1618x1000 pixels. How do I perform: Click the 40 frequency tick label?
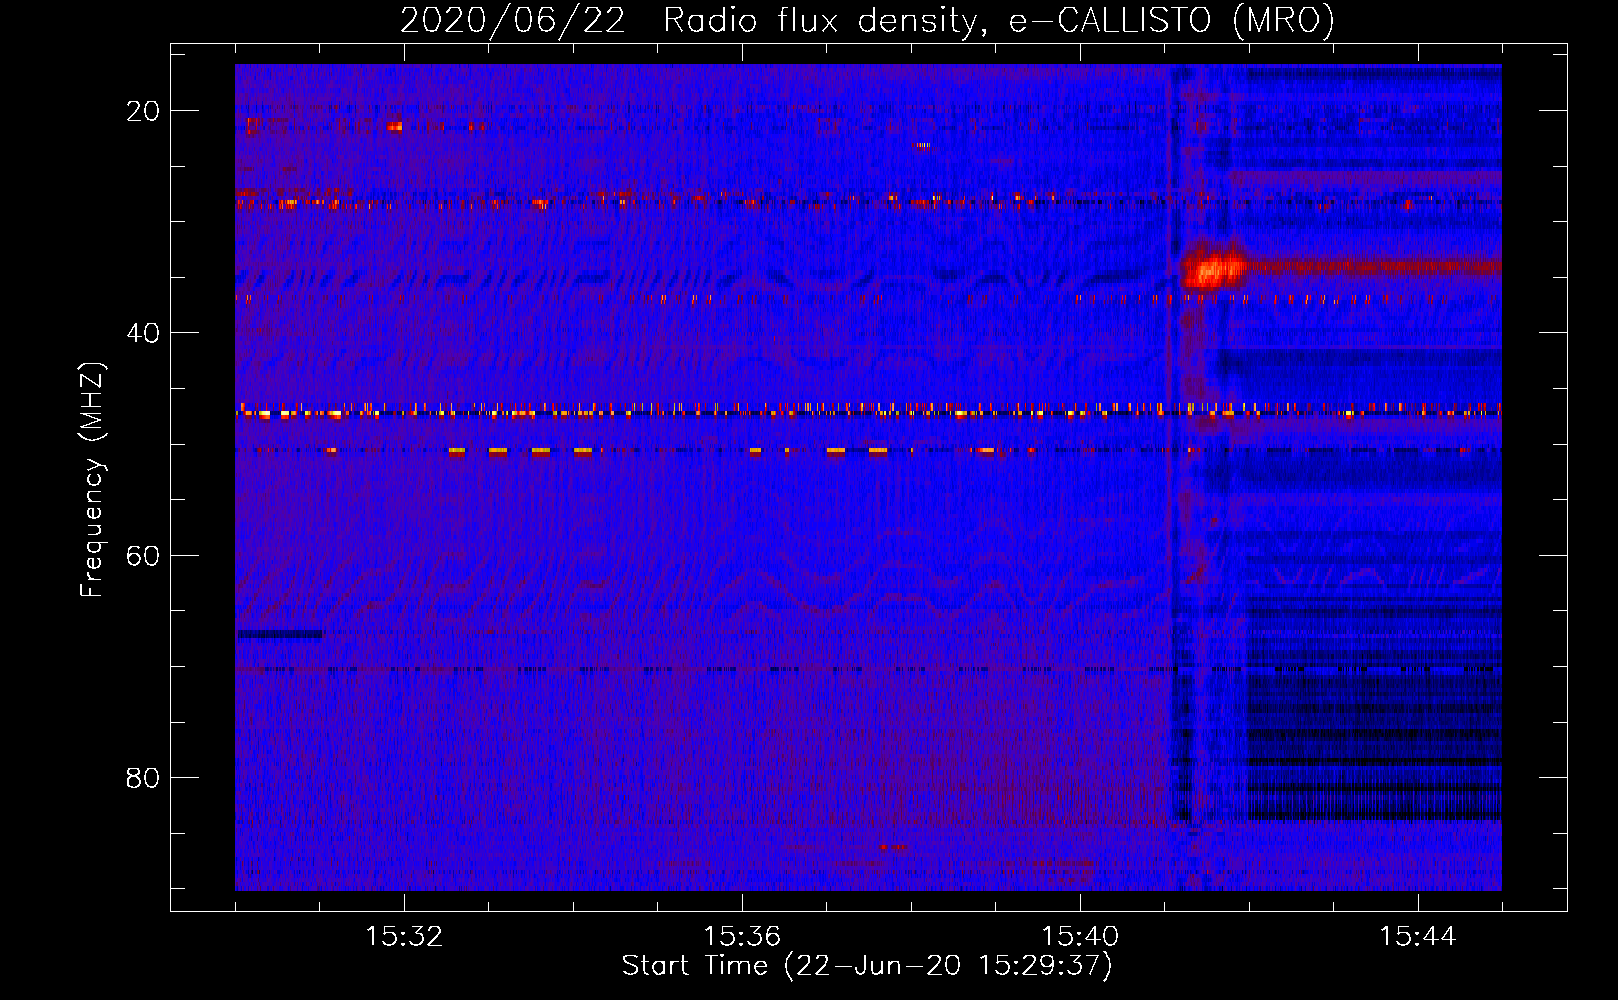pyautogui.click(x=143, y=333)
